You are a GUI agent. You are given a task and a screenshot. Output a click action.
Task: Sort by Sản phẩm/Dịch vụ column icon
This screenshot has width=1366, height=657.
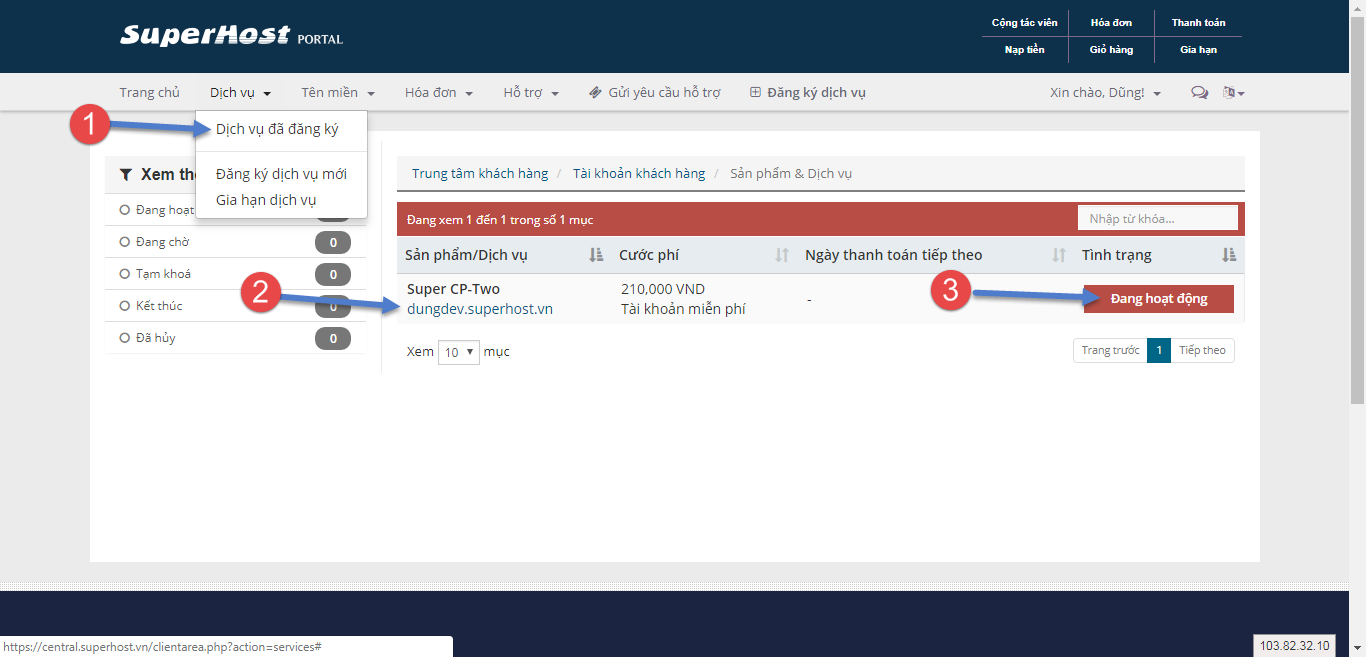tap(596, 255)
